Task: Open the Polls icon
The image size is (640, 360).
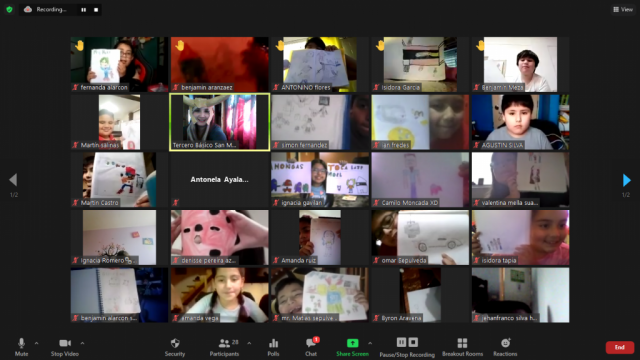Action: tap(273, 347)
